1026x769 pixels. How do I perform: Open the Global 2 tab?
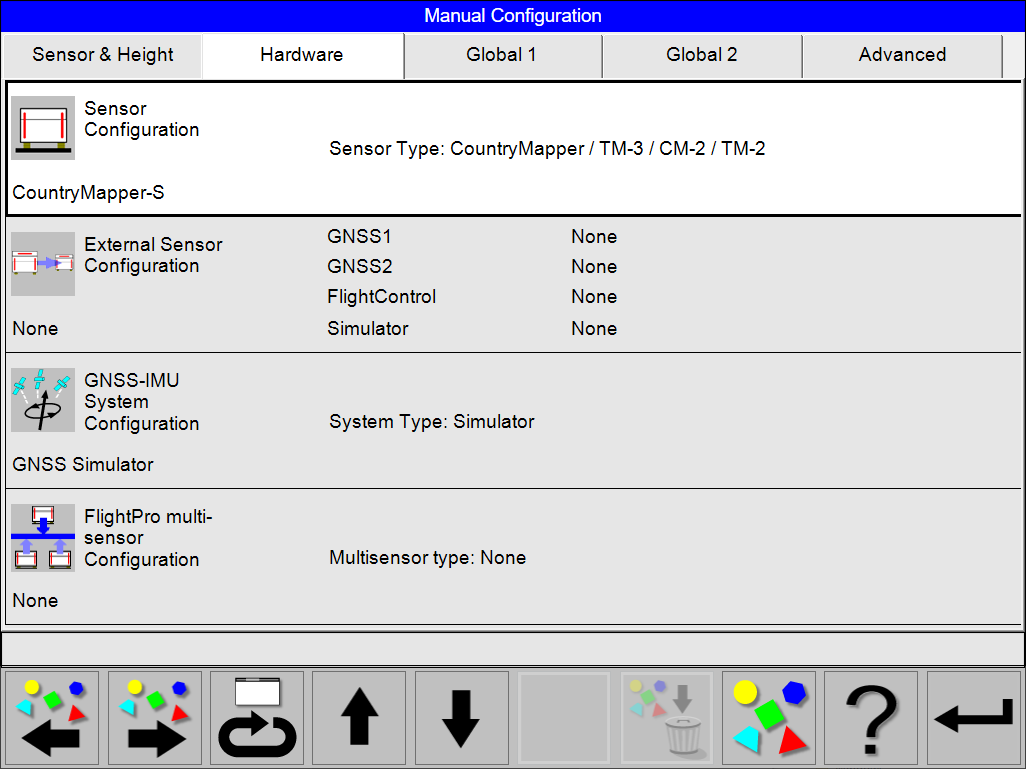[x=702, y=55]
